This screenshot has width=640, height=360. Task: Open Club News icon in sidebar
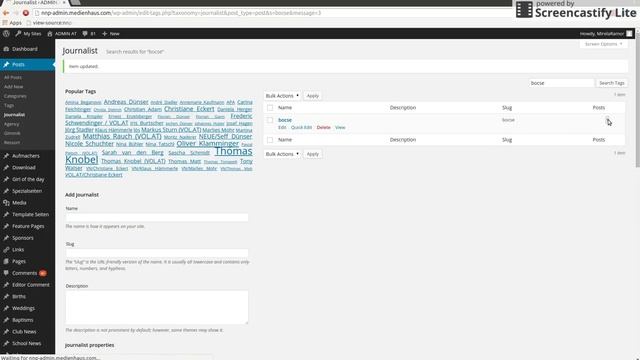pos(6,332)
